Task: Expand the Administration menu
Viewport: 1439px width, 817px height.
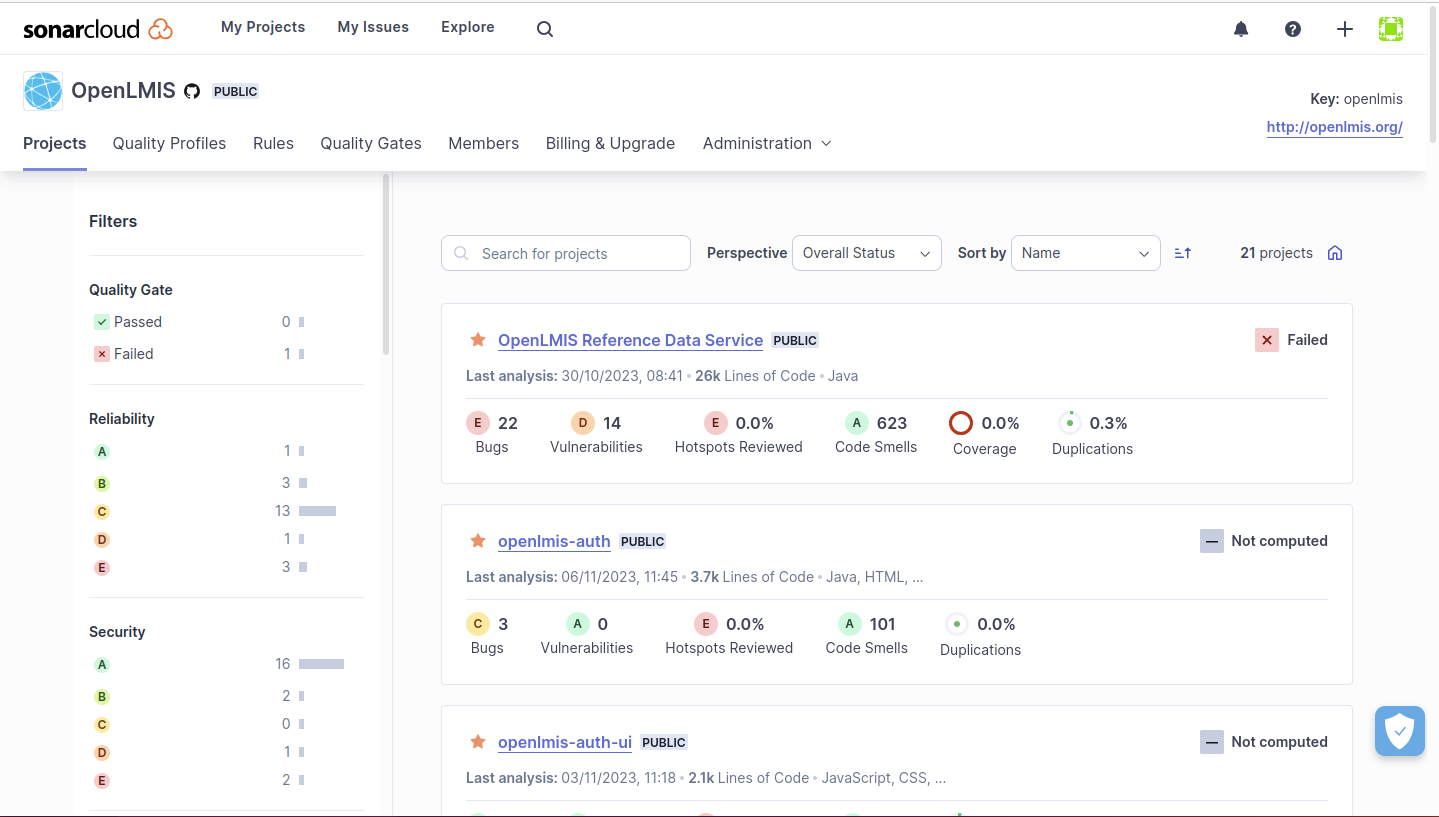Action: tap(767, 143)
